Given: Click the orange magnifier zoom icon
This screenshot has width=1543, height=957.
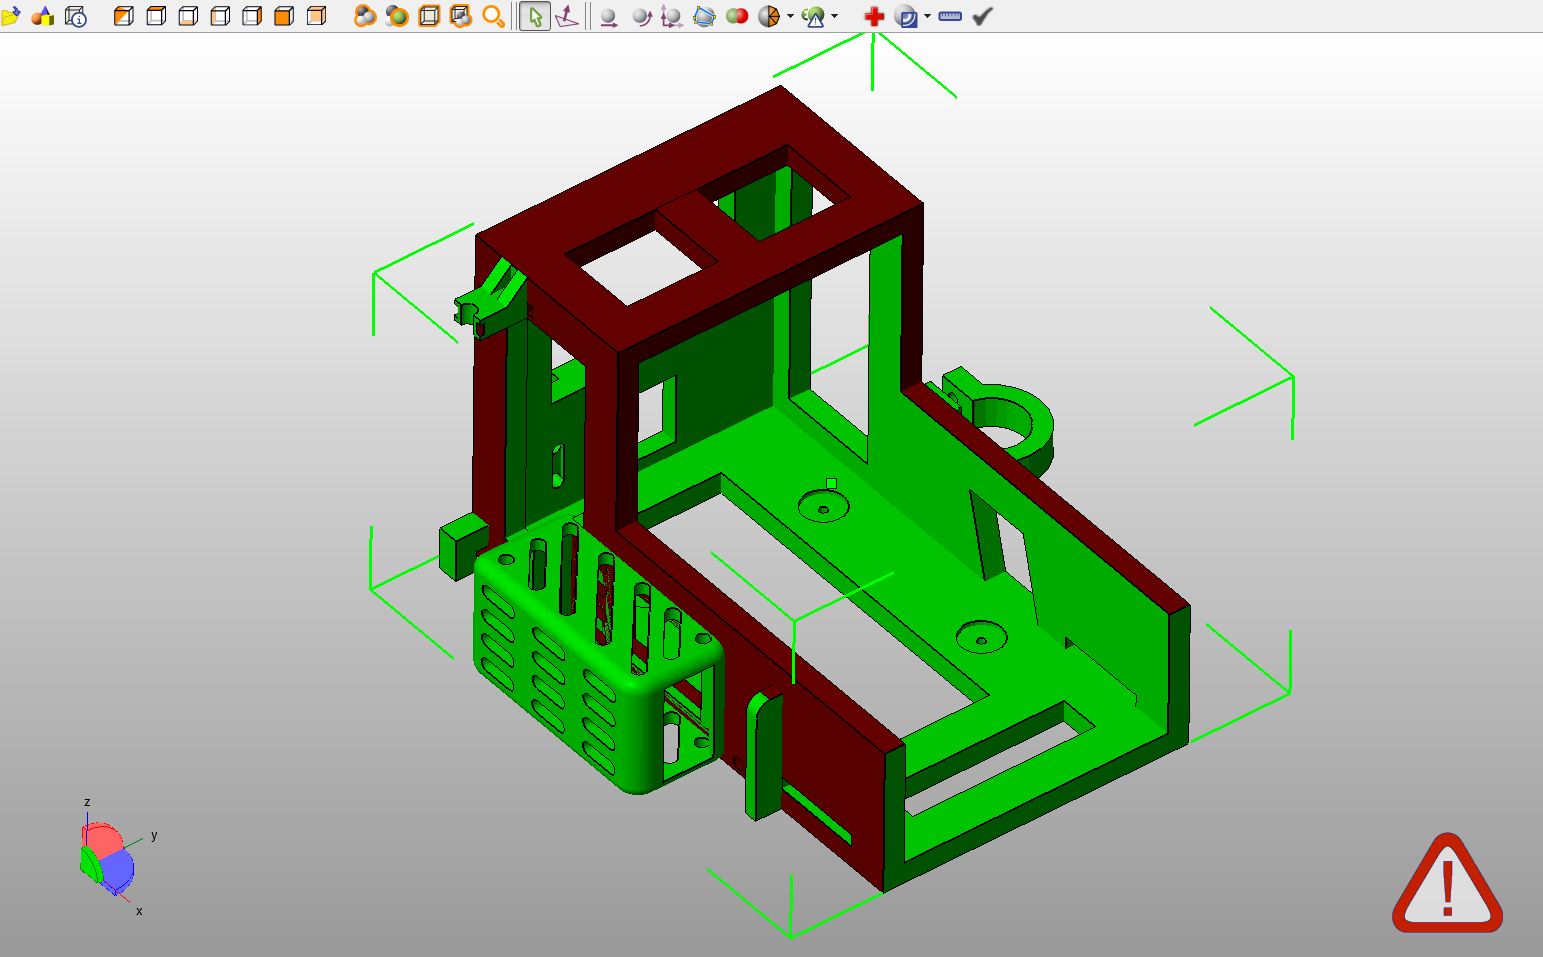Looking at the screenshot, I should coord(493,16).
